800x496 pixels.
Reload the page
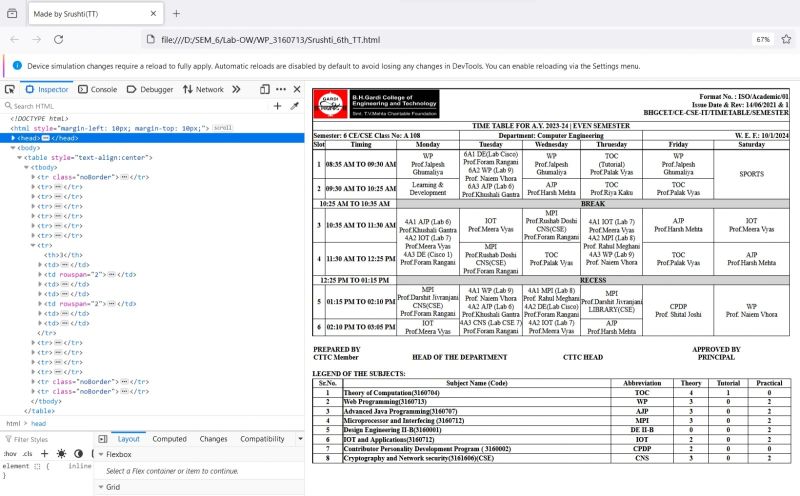point(61,39)
